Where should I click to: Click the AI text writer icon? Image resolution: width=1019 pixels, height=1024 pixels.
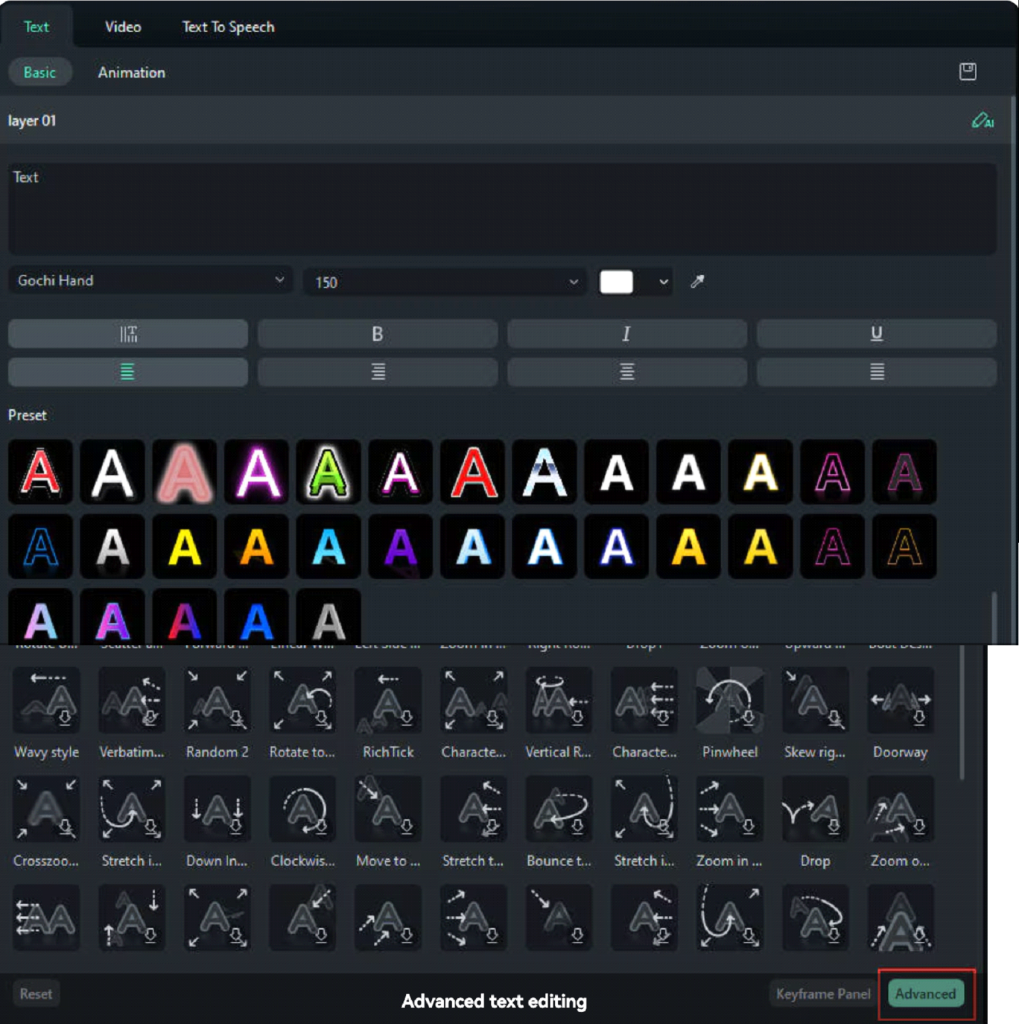coord(982,121)
